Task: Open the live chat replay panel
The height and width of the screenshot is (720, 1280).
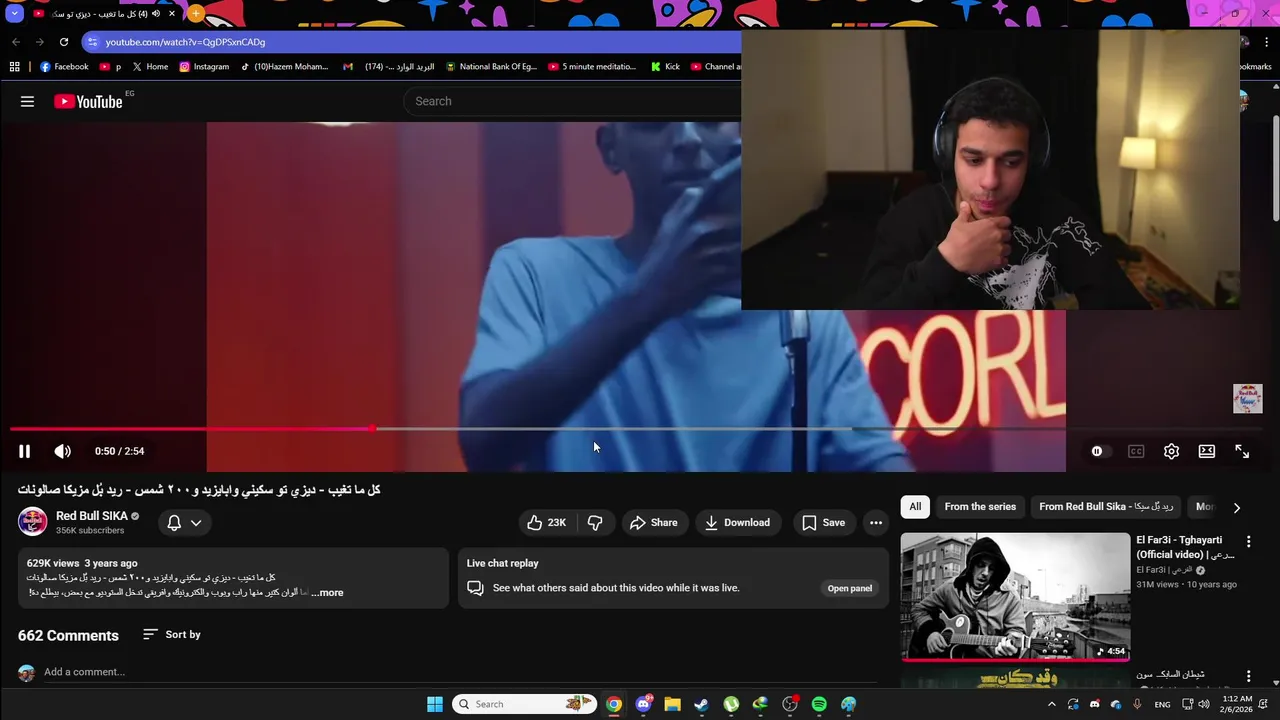Action: 850,588
